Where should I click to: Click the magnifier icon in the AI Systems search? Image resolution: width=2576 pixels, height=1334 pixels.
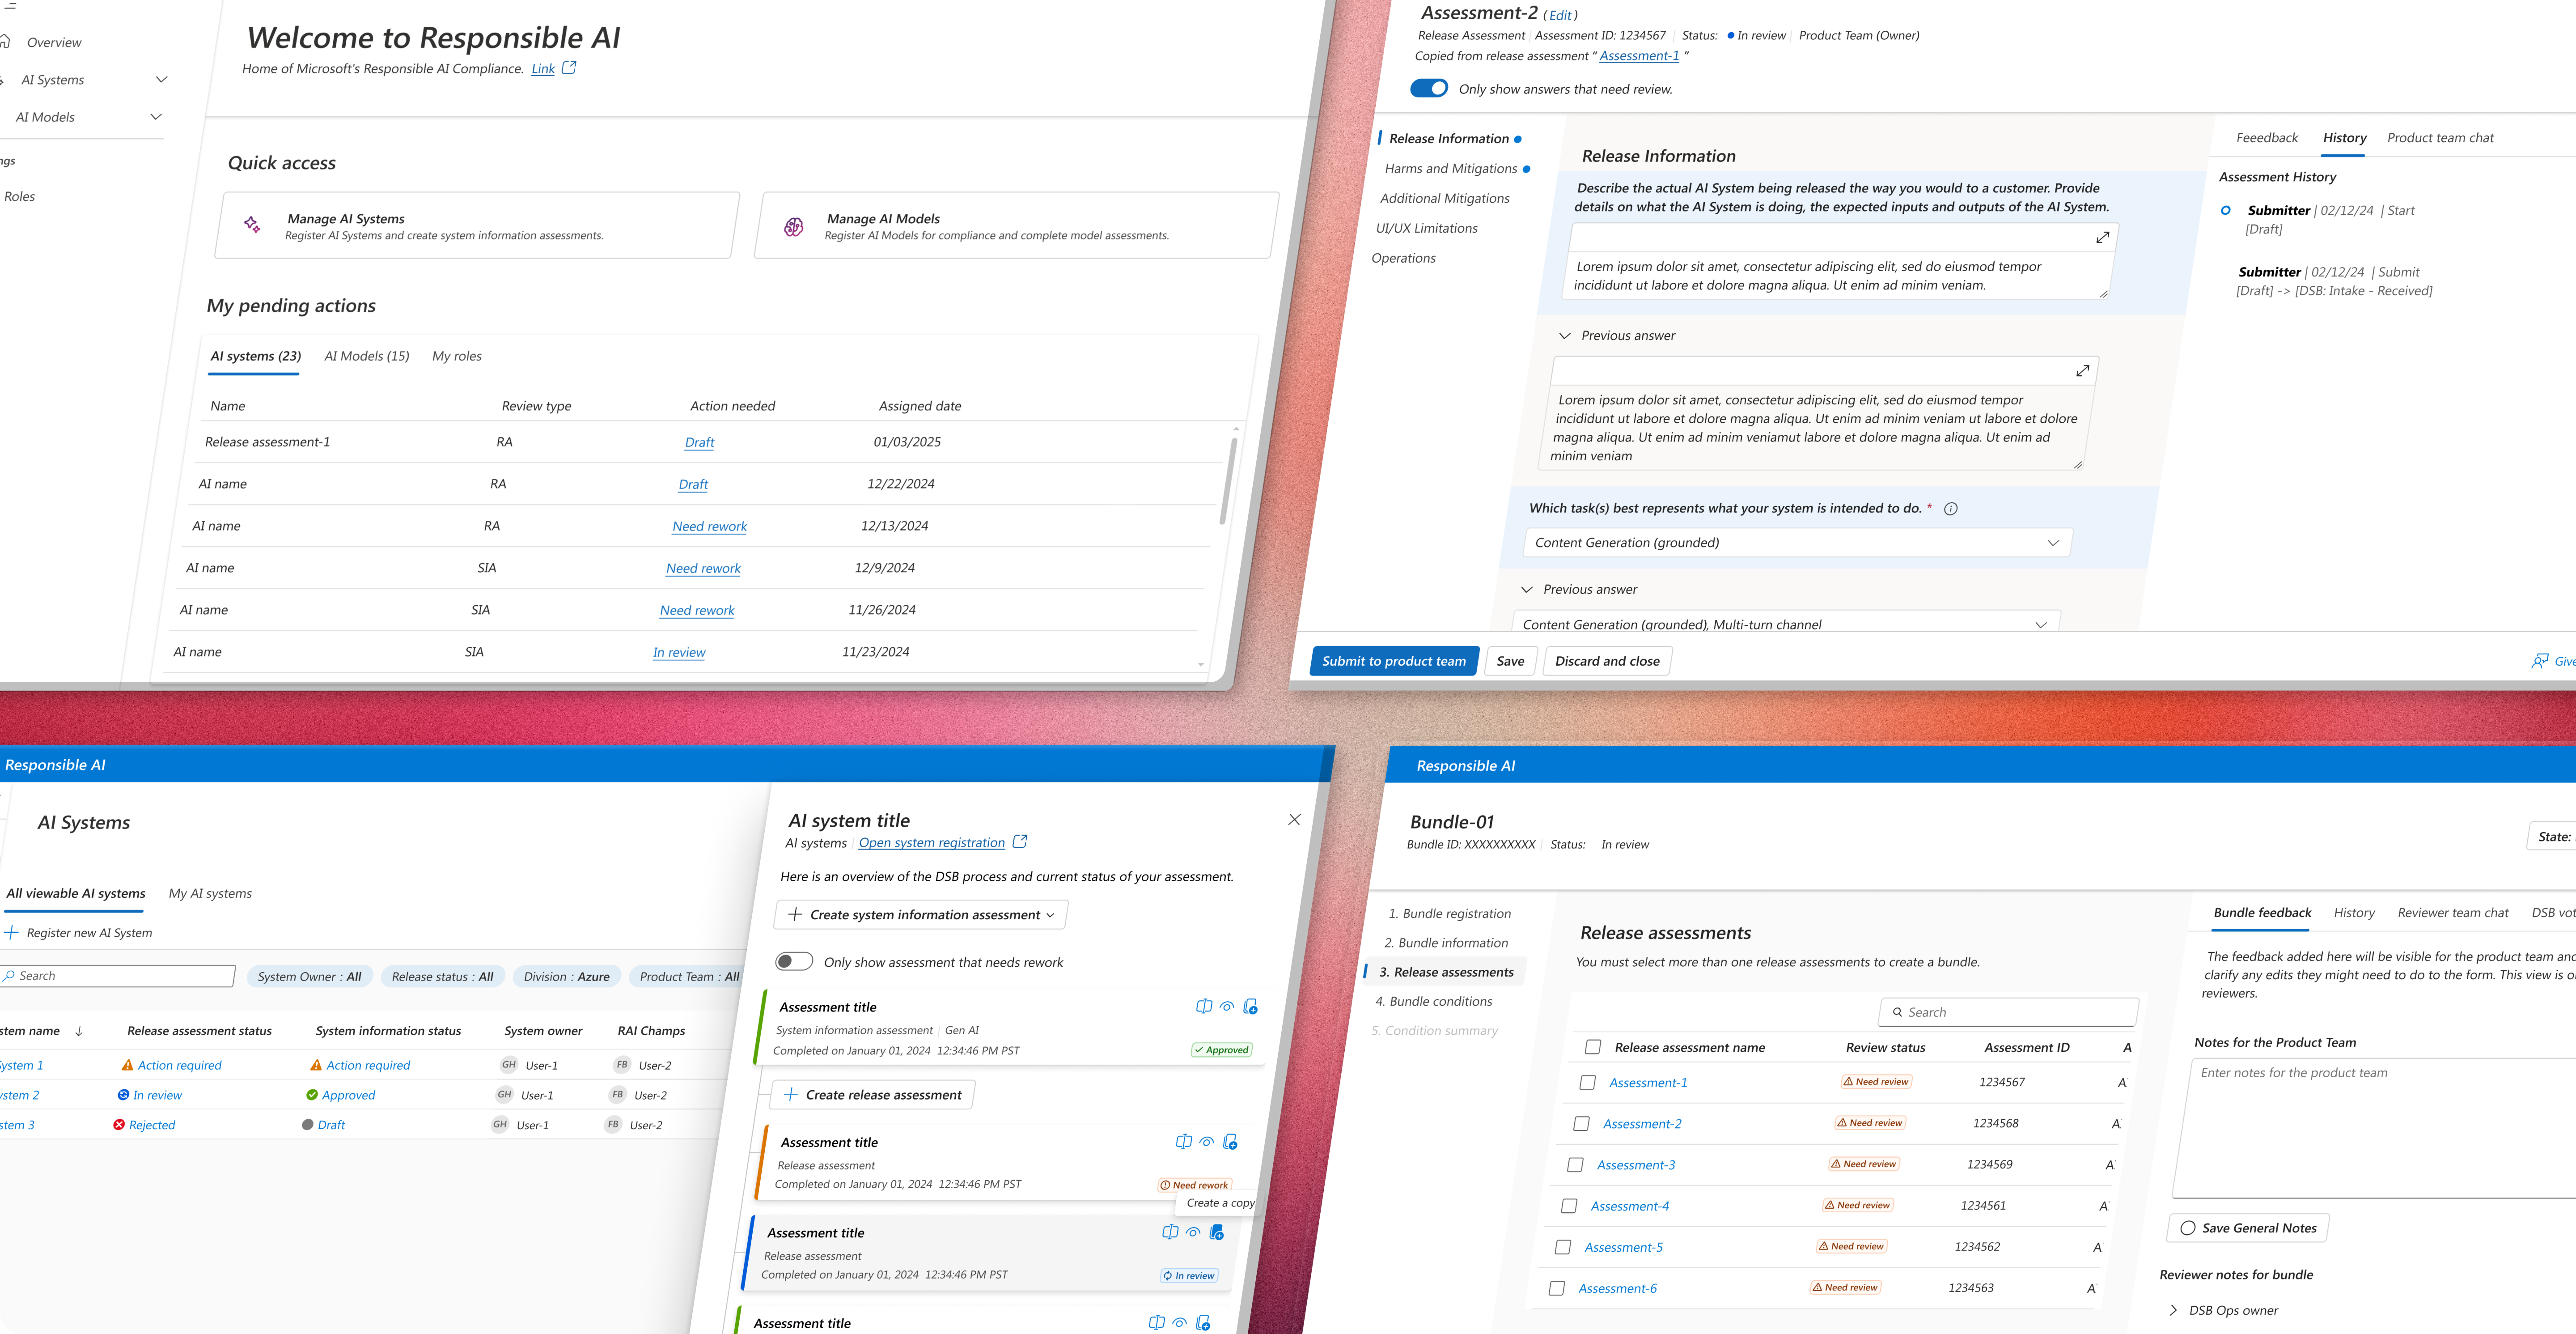pyautogui.click(x=9, y=976)
